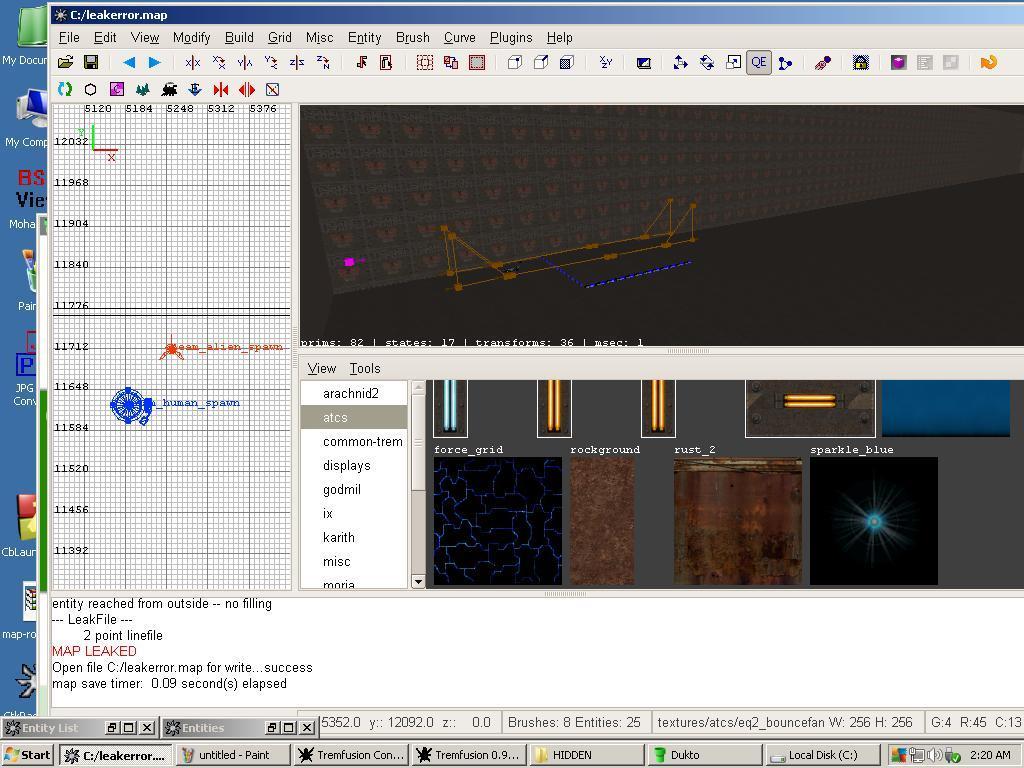This screenshot has height=768, width=1024.
Task: Click the Start button on taskbar
Action: pyautogui.click(x=27, y=755)
